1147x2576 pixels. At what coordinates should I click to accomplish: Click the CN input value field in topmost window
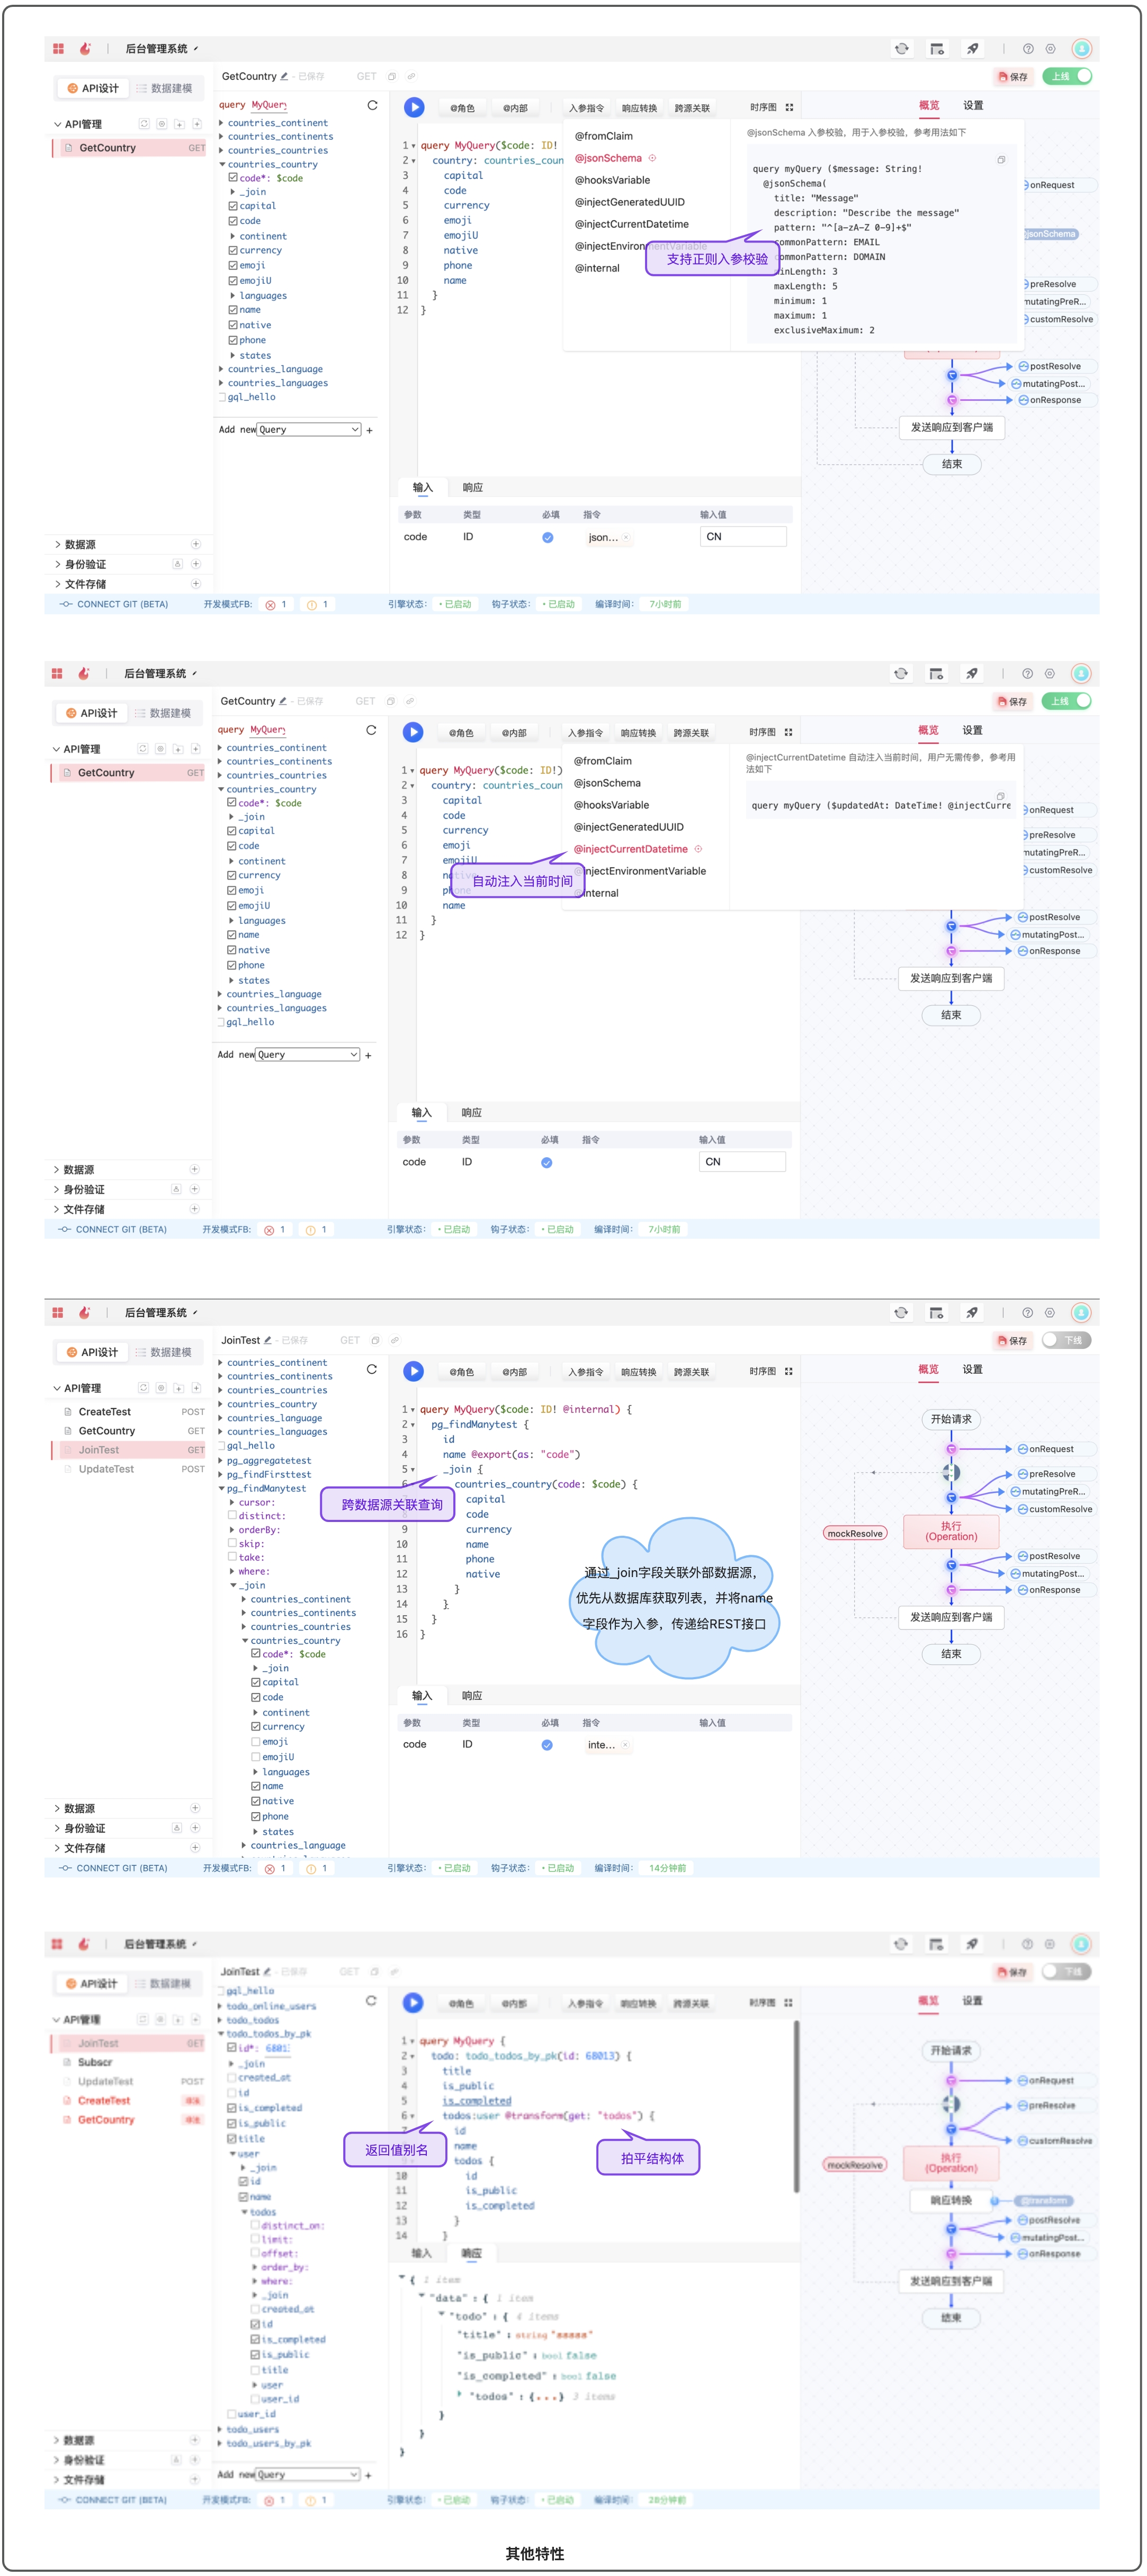(x=743, y=537)
